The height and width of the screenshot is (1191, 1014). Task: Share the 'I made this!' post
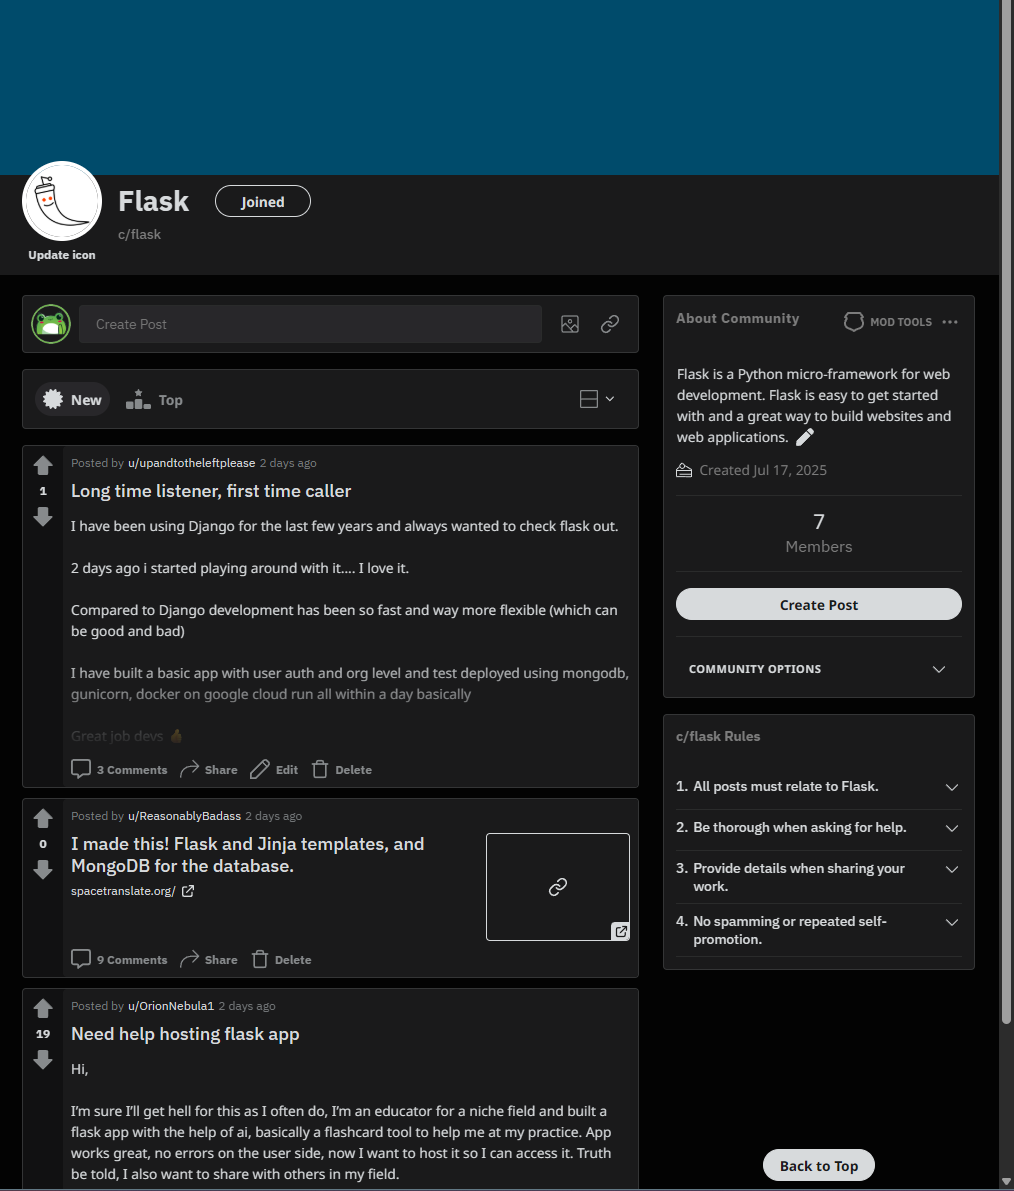[x=209, y=959]
